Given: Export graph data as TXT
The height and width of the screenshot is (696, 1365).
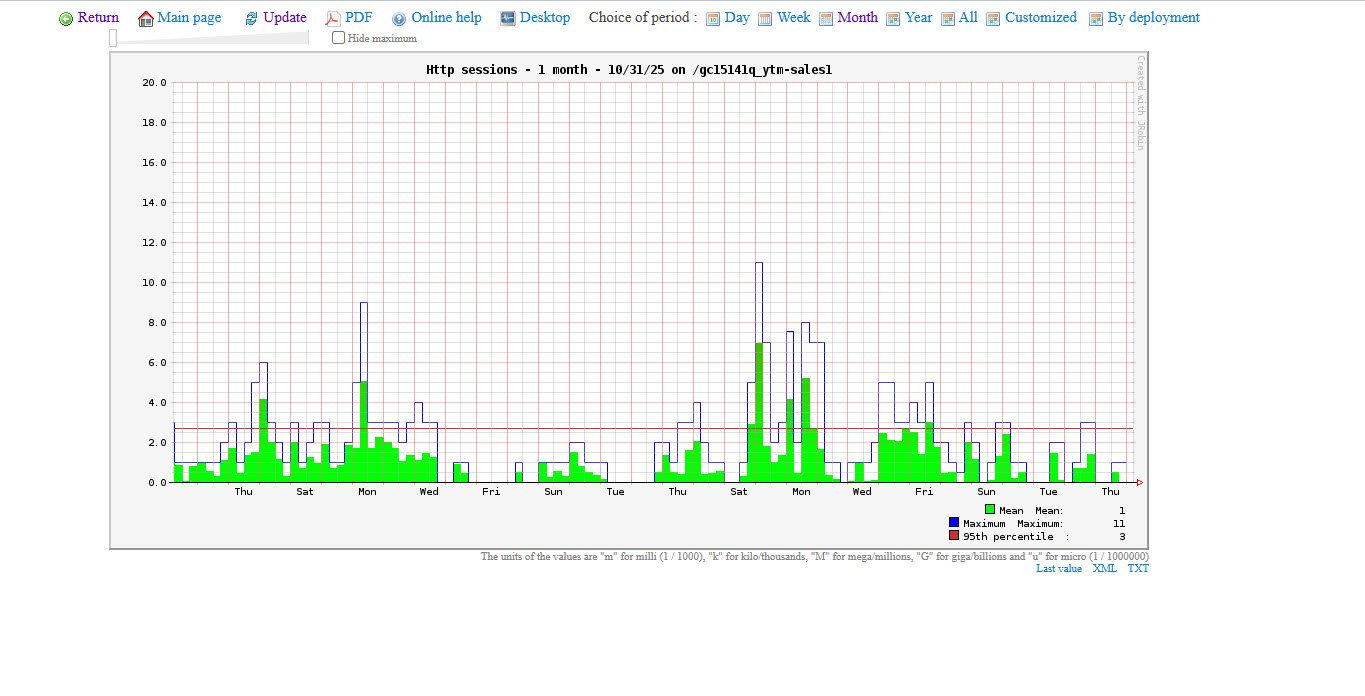Looking at the screenshot, I should tap(1138, 568).
